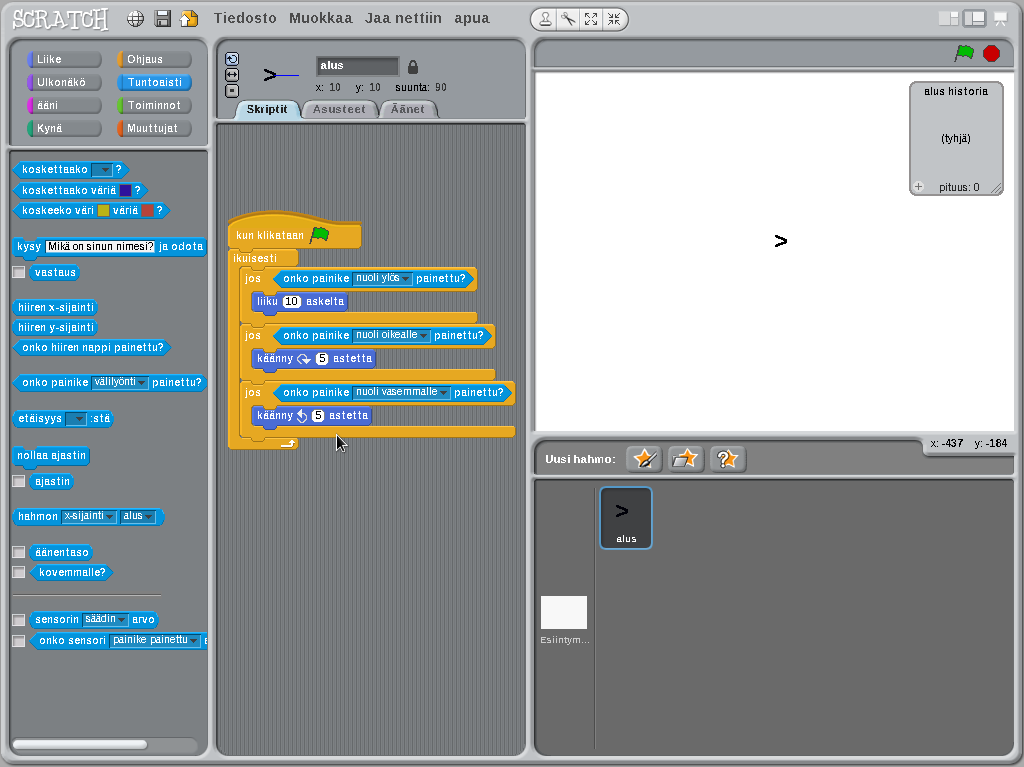Click sprite direction indicator preview
Screen dimensions: 1024x767
pos(280,75)
